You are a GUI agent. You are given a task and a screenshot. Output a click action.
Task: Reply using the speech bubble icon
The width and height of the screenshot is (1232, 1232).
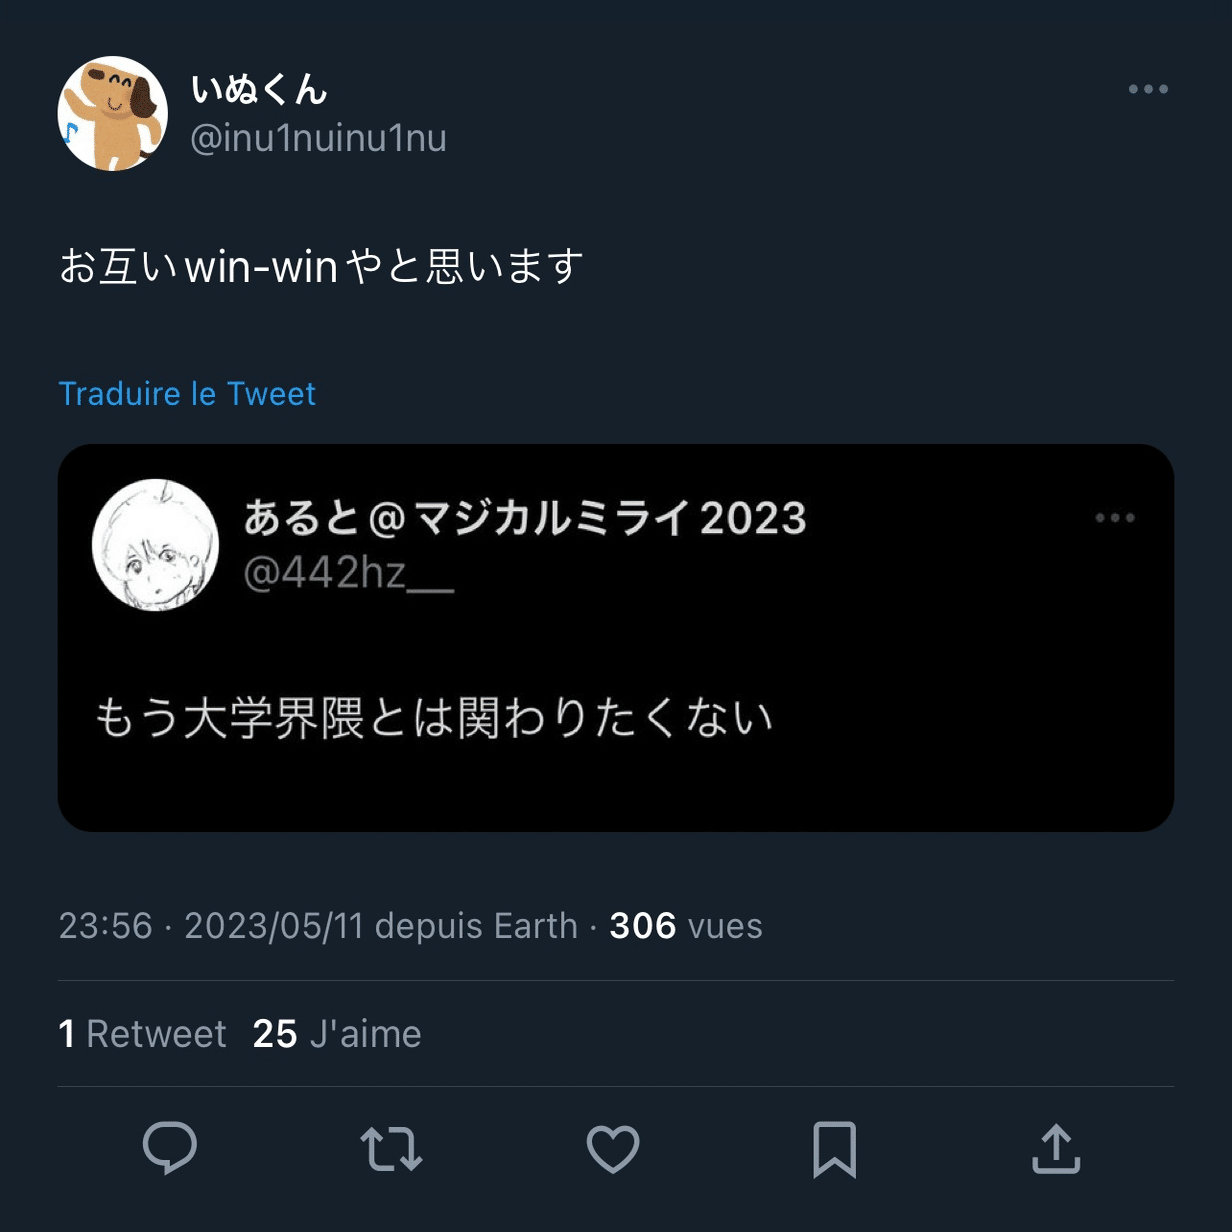pos(170,1148)
